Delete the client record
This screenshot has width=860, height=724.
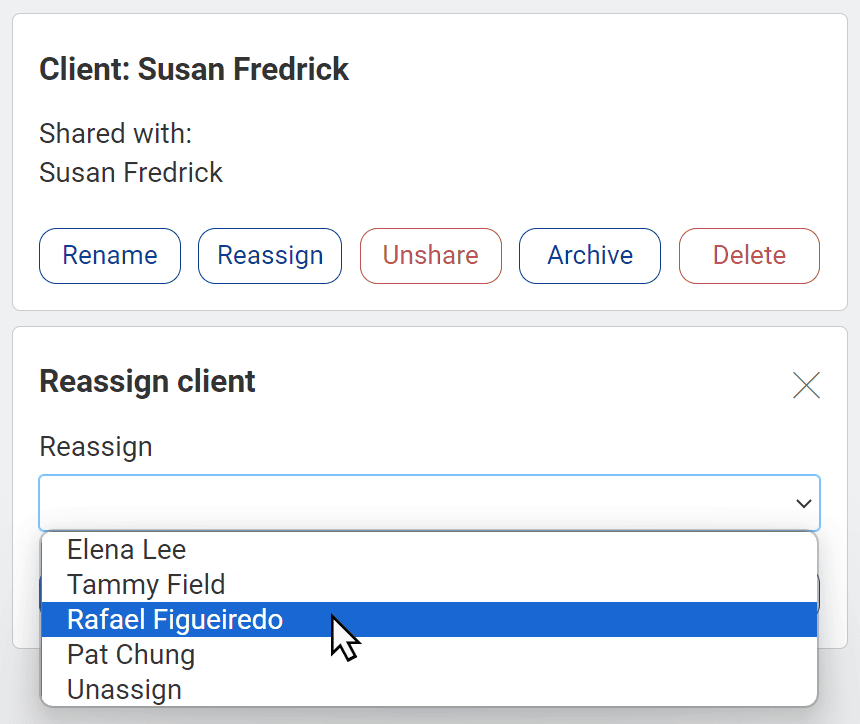[749, 256]
